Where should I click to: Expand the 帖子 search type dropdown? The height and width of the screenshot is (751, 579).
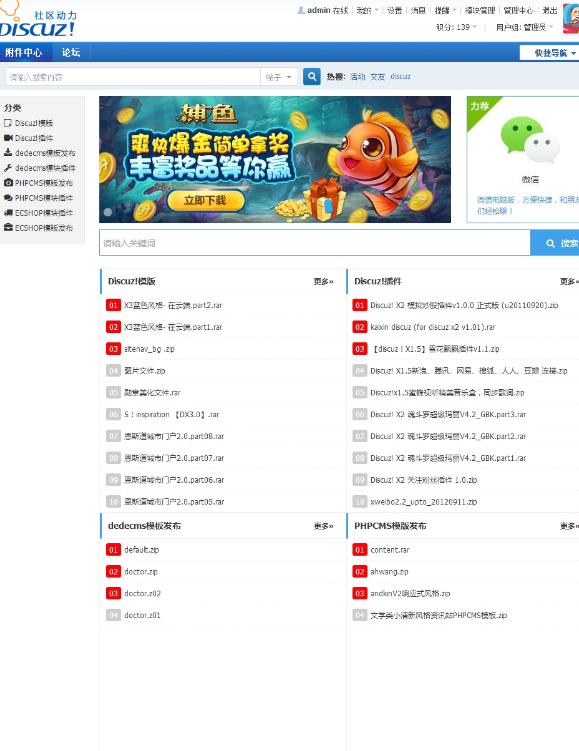click(279, 77)
